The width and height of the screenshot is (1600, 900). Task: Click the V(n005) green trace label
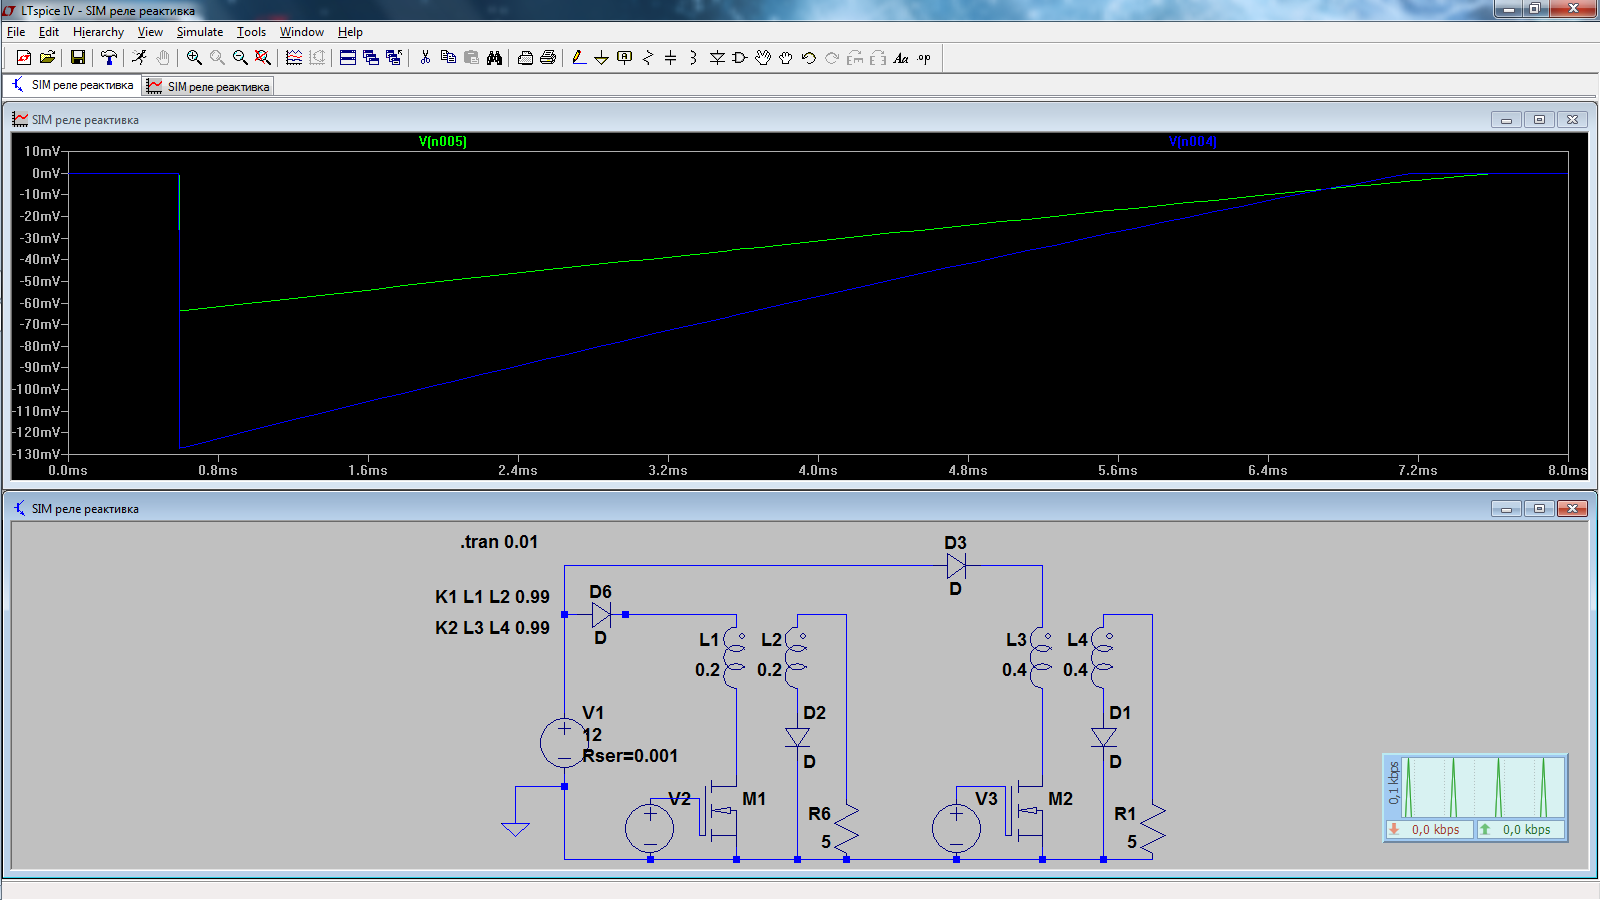tap(442, 142)
